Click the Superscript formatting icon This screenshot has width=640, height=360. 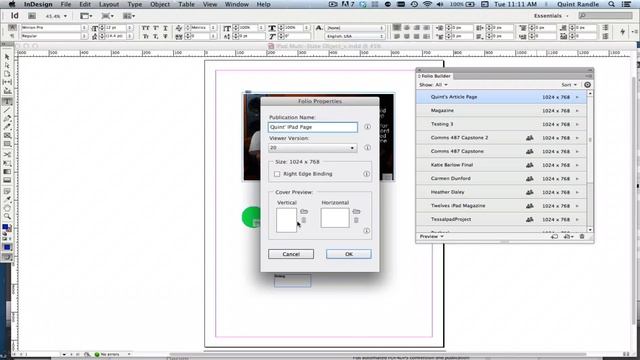[x=156, y=28]
